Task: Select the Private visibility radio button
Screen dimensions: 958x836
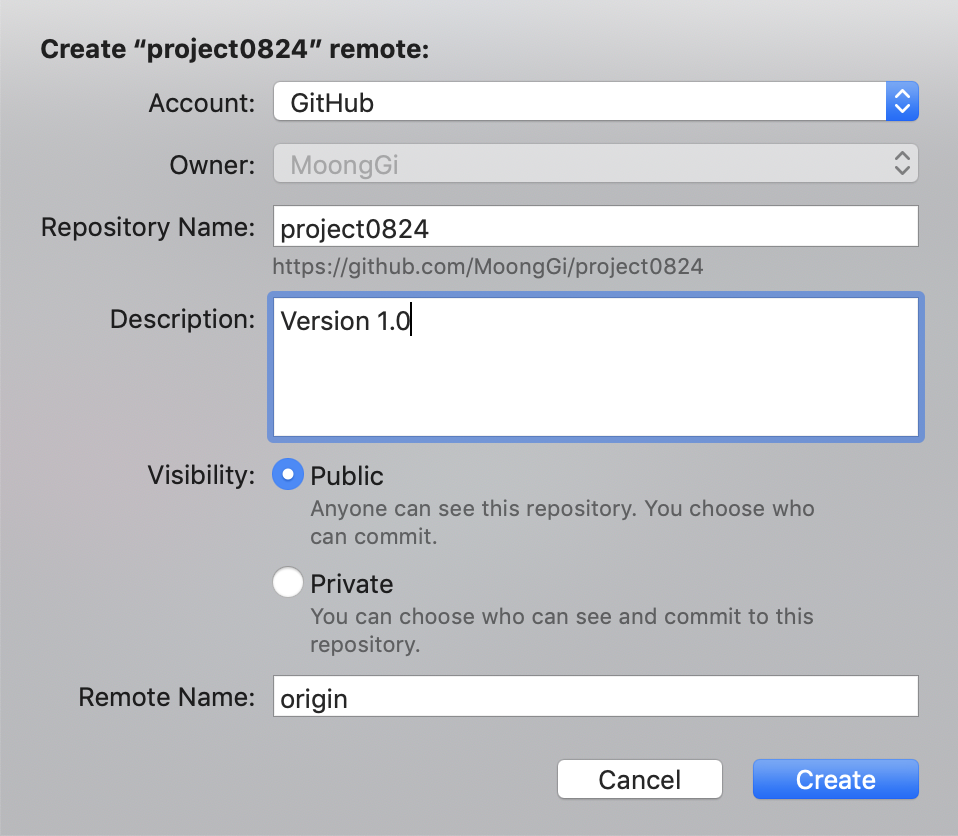Action: coord(288,582)
